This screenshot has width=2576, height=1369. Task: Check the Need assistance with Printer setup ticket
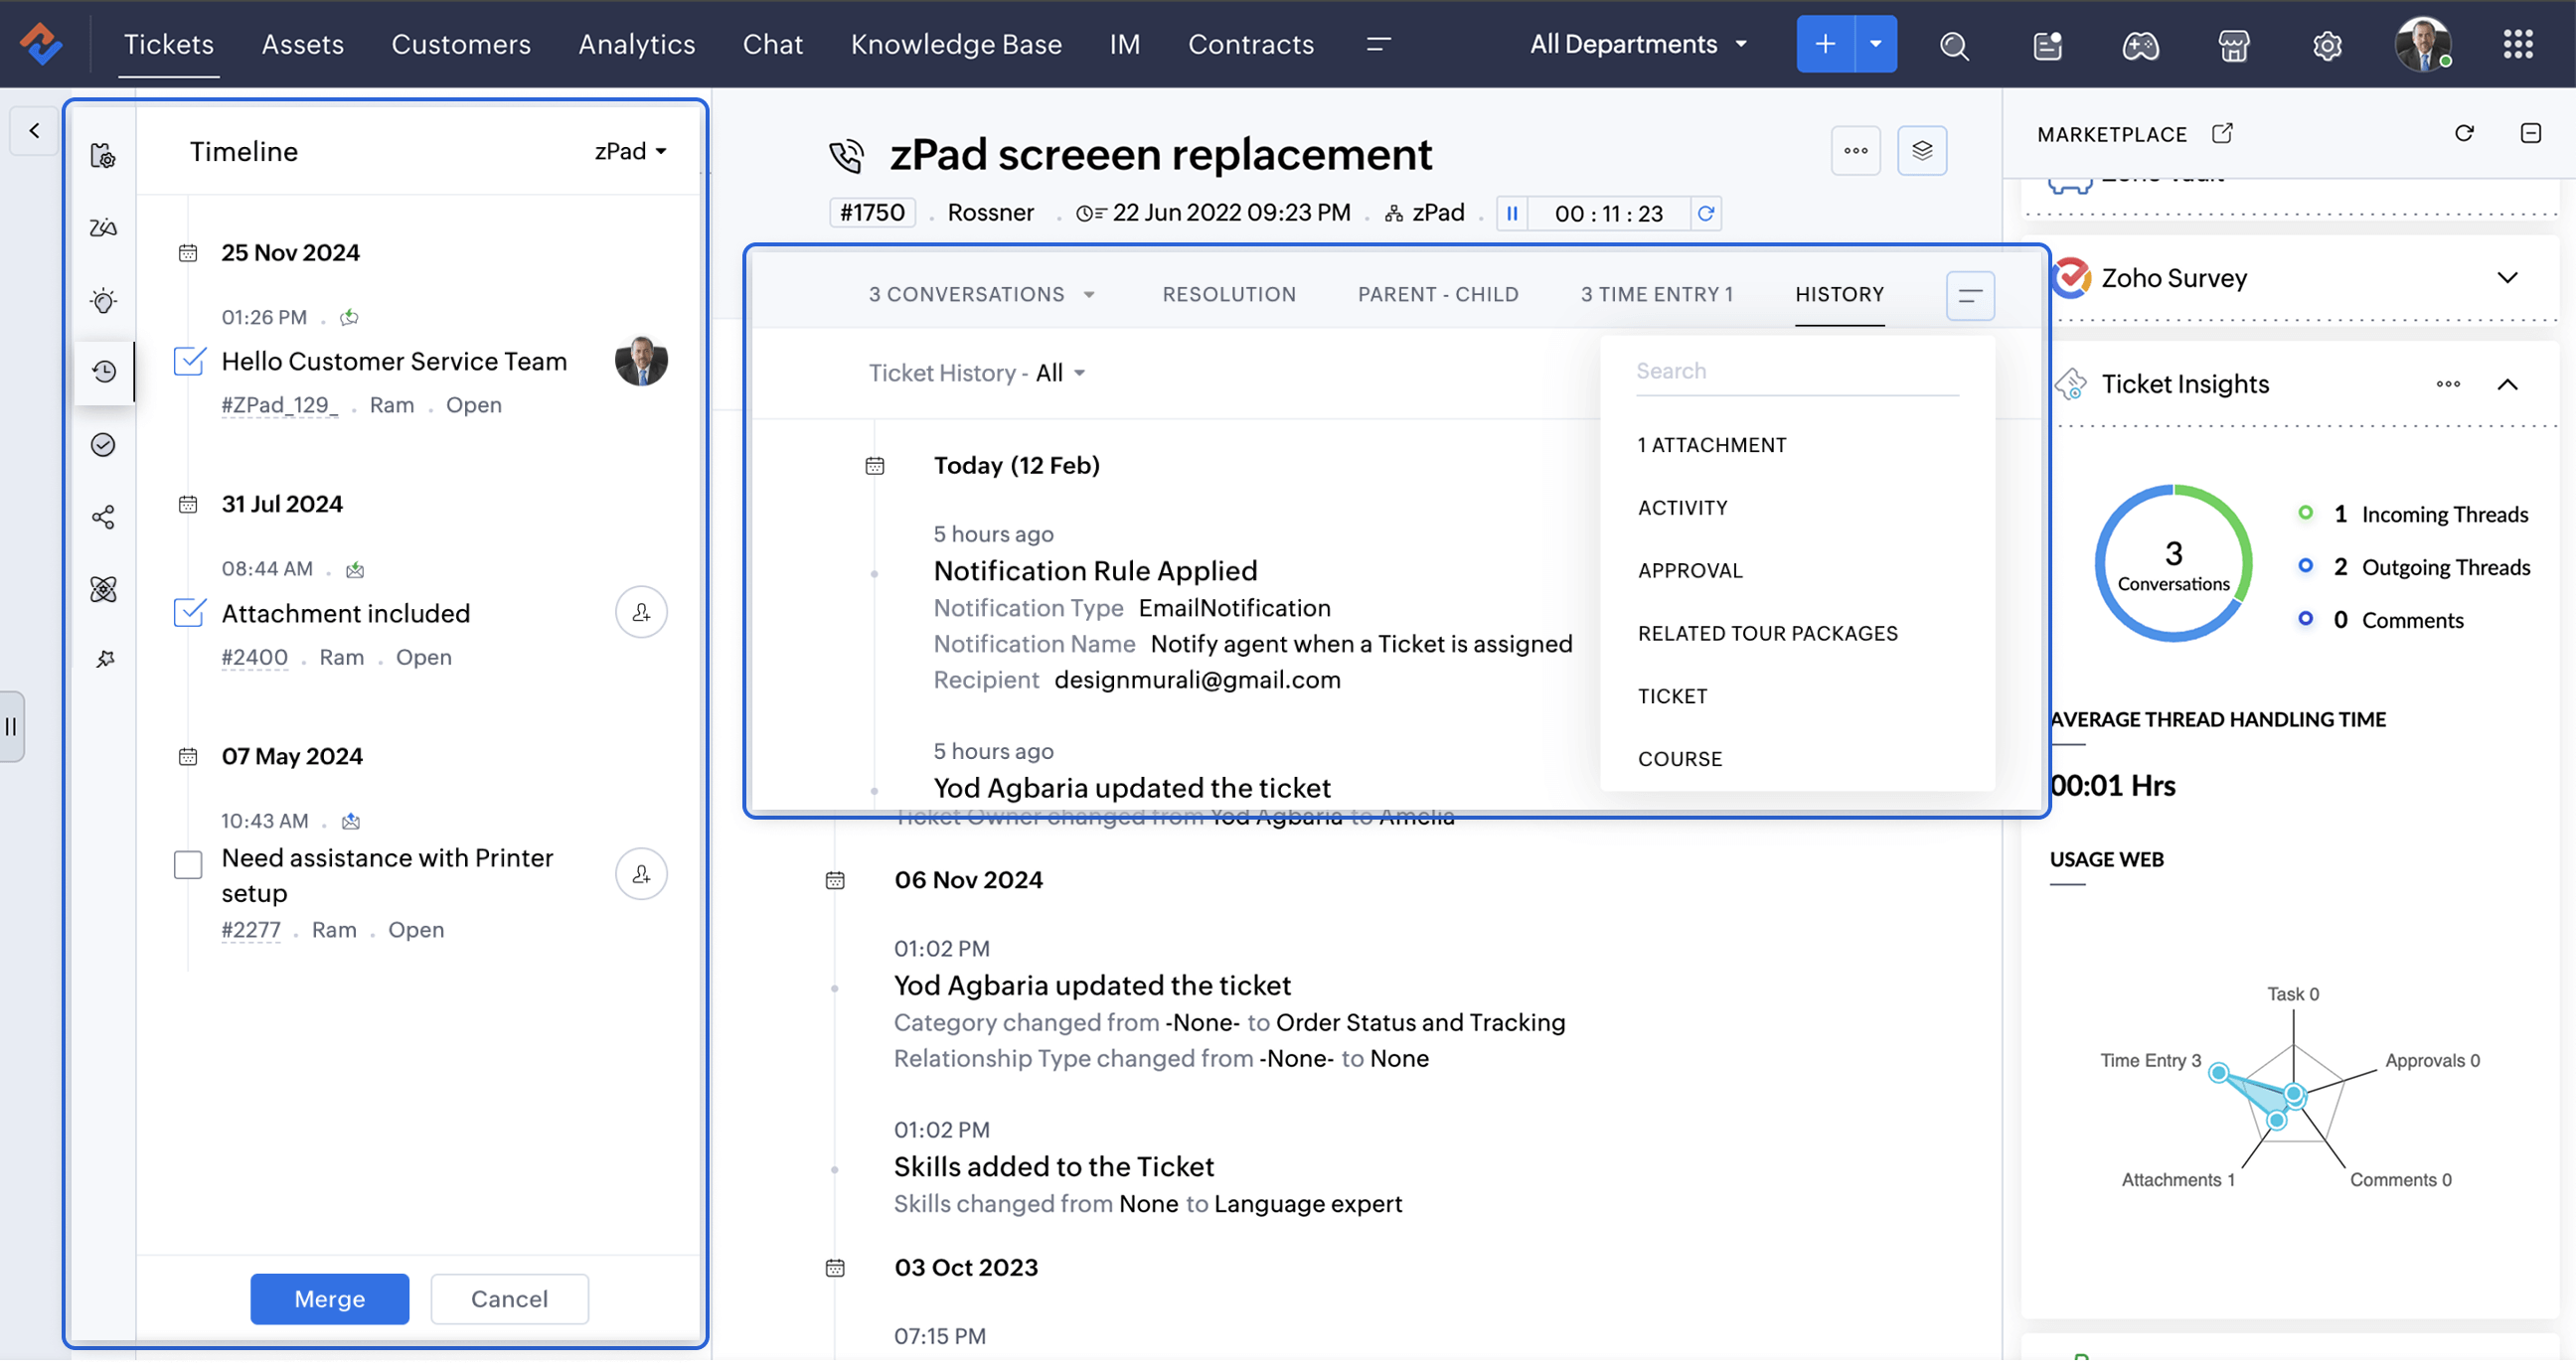188,864
